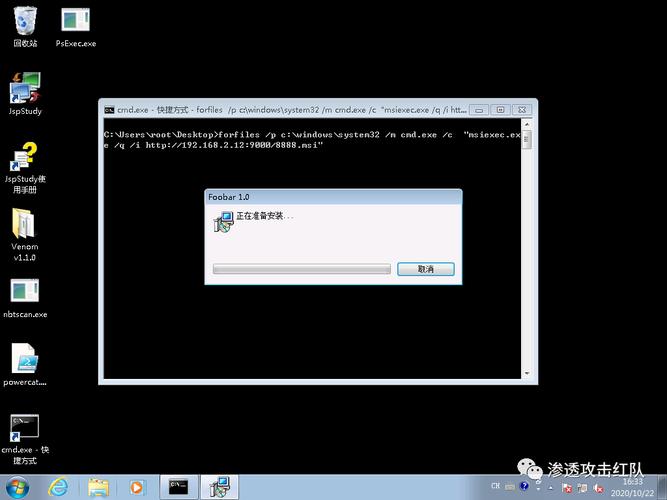Click the on-screen keyboard tray icon

tap(510, 486)
